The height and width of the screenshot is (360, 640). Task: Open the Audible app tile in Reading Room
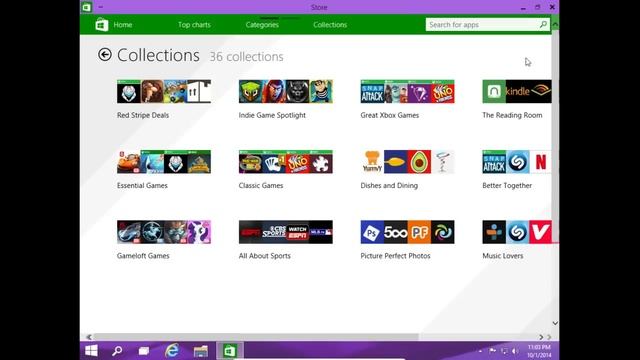540,91
